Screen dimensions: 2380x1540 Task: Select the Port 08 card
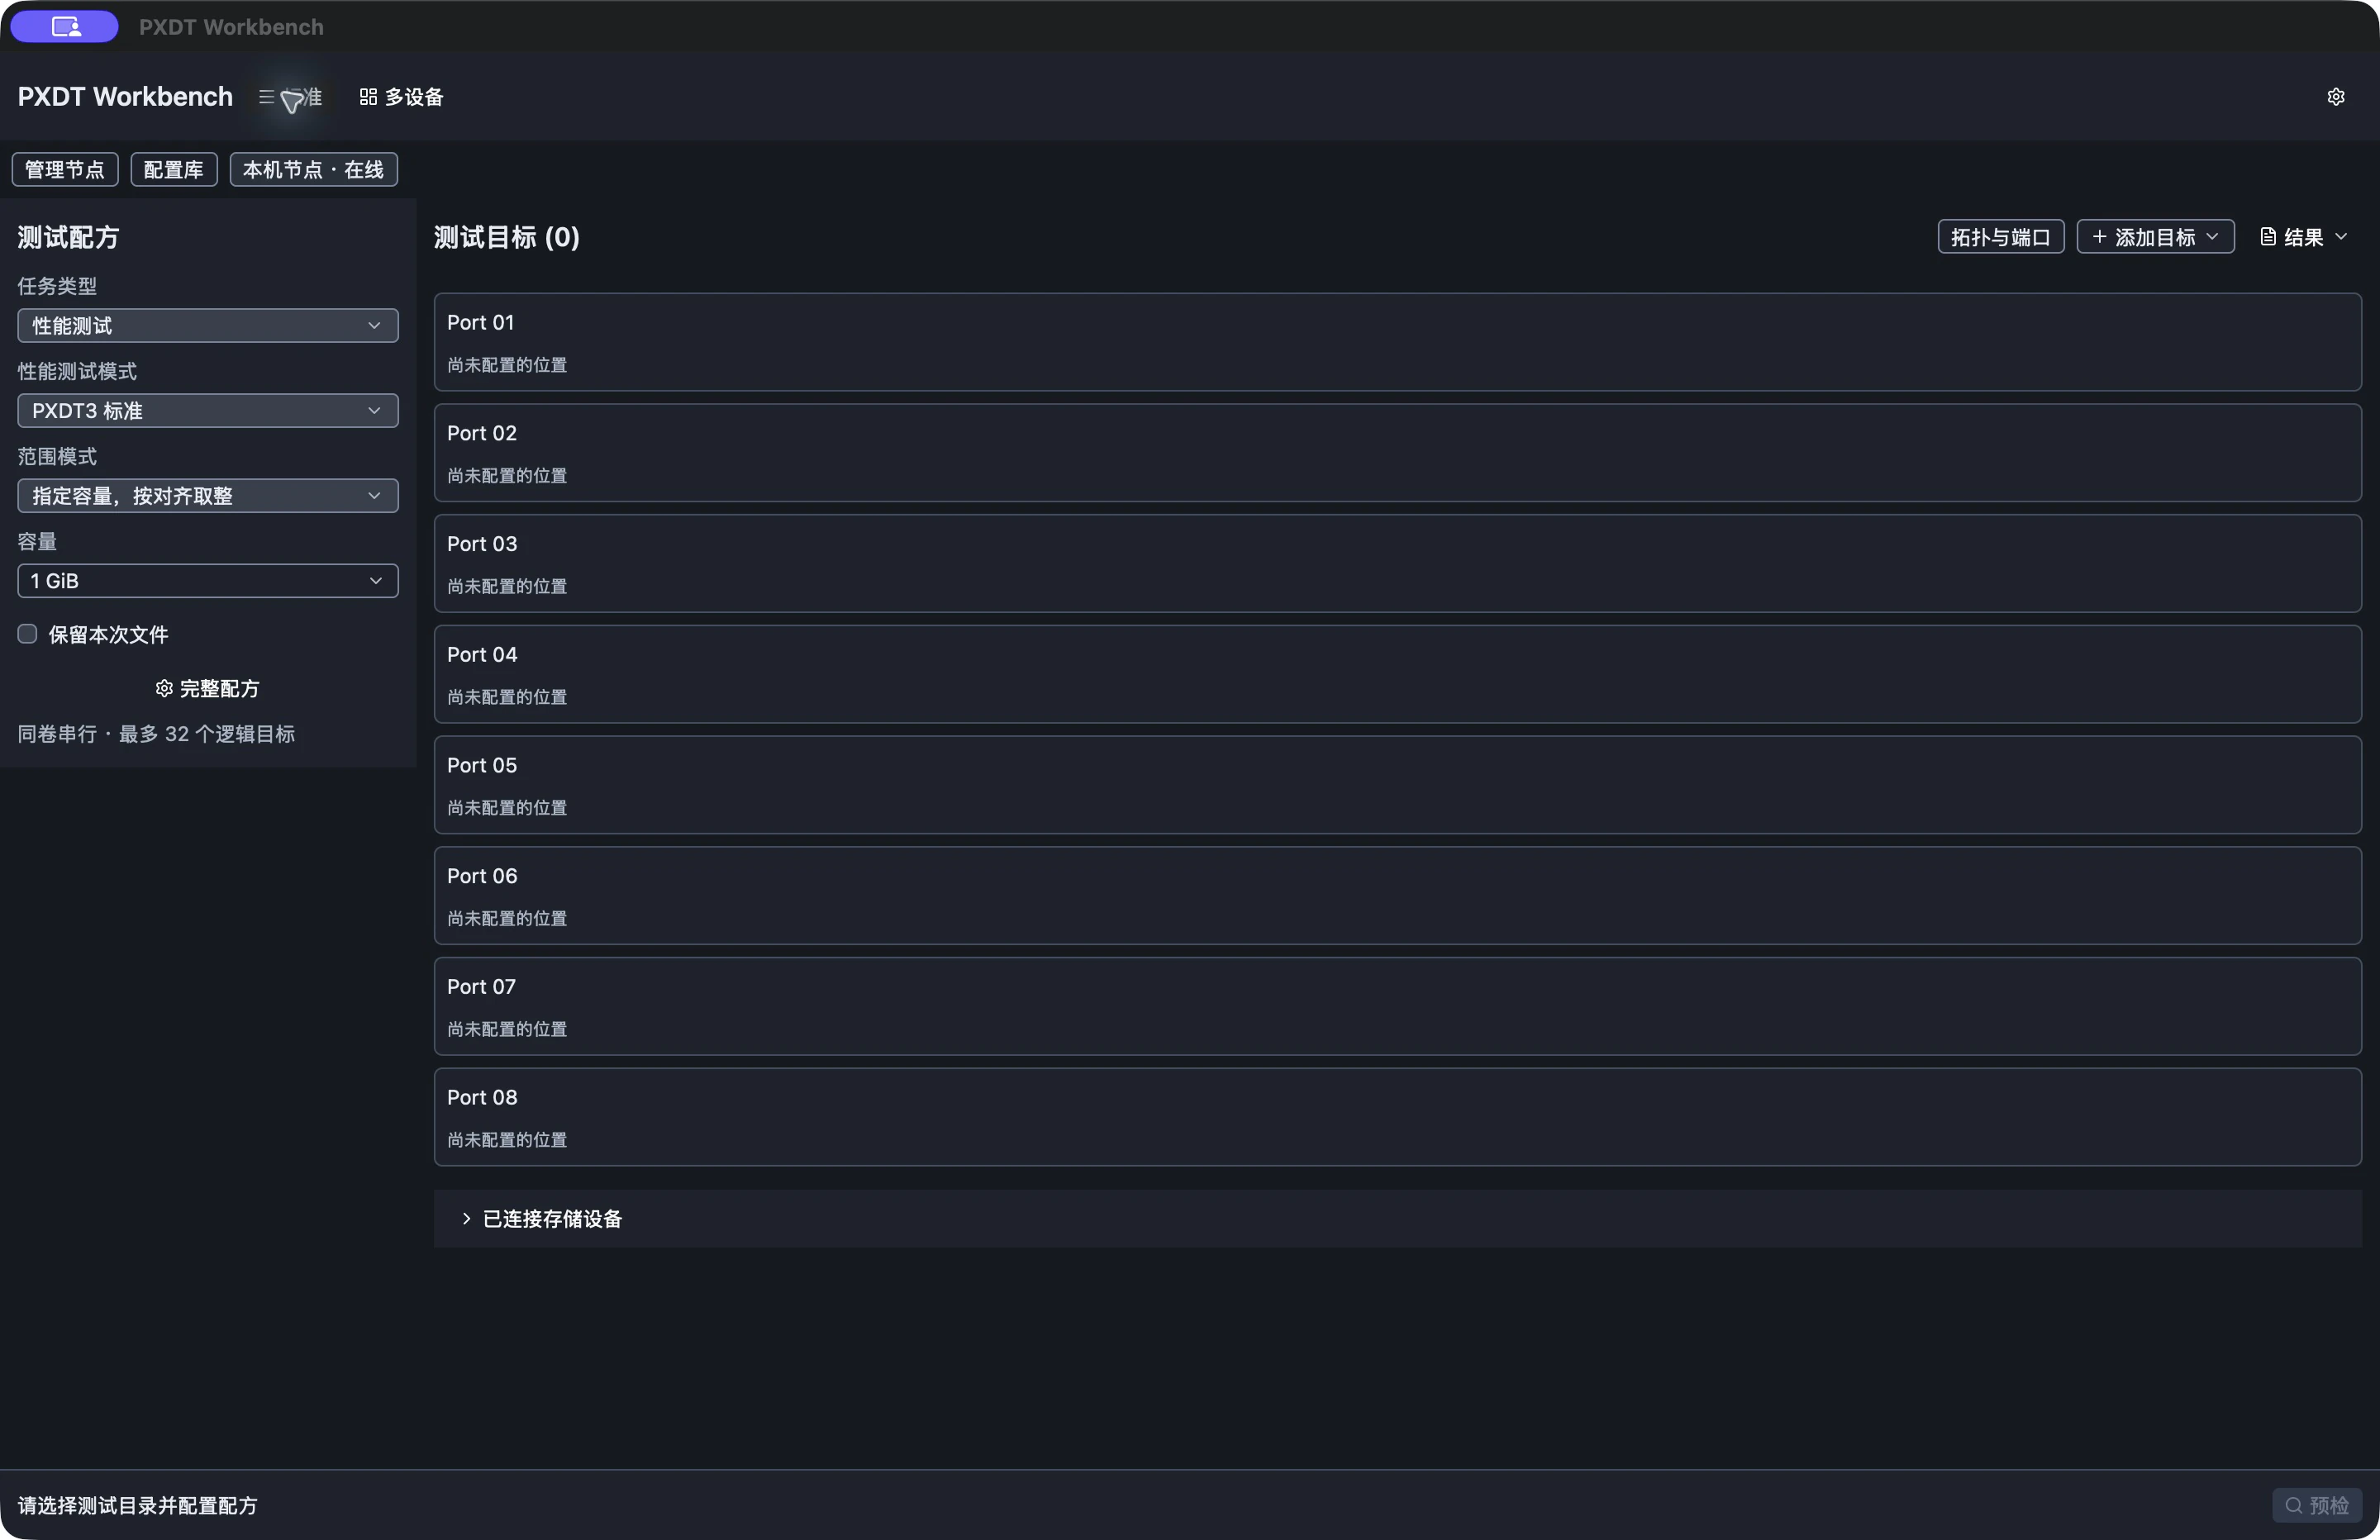pyautogui.click(x=1397, y=1117)
